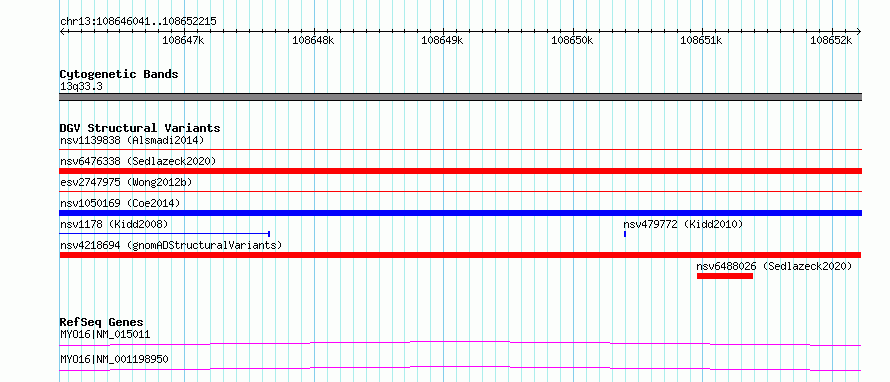Click the magenta MYO16 NM_015011 transcript line
Image resolution: width=890 pixels, height=382 pixels.
pyautogui.click(x=460, y=343)
